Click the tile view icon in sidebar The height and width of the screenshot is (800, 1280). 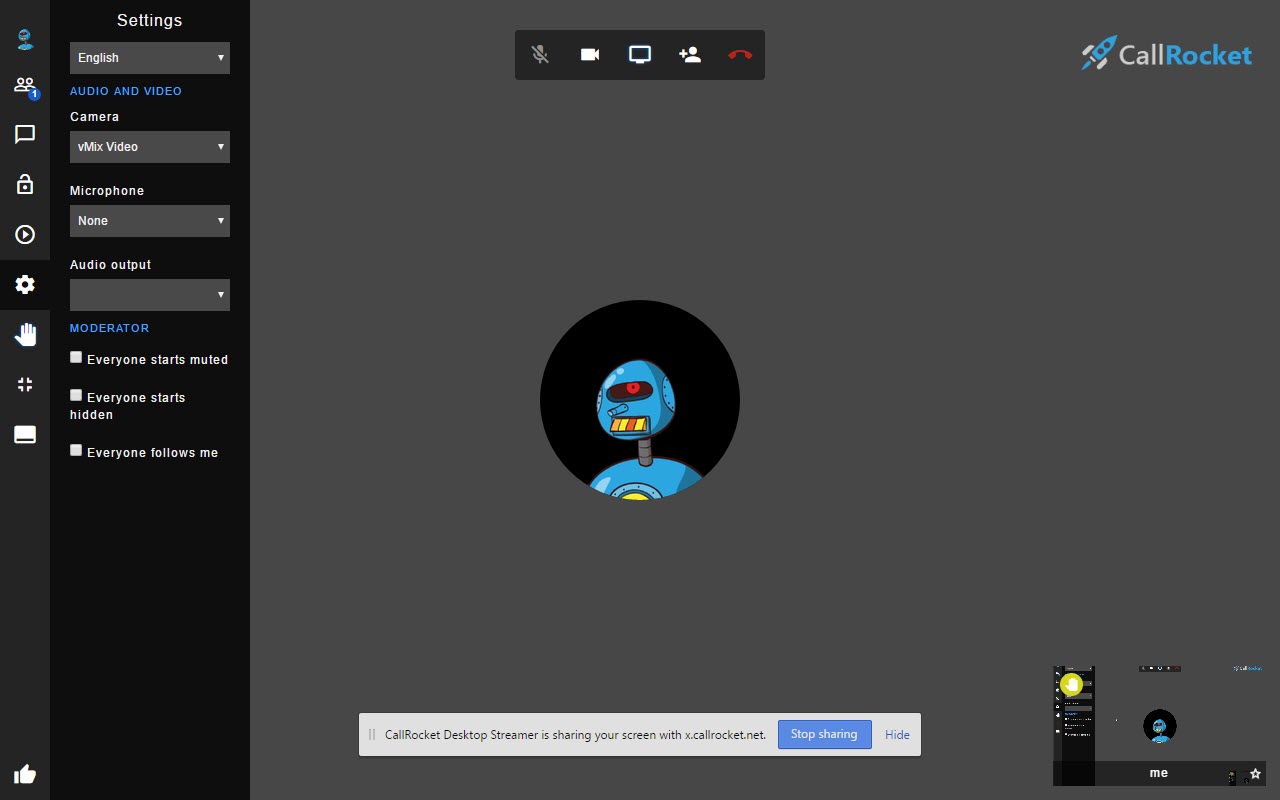point(24,384)
